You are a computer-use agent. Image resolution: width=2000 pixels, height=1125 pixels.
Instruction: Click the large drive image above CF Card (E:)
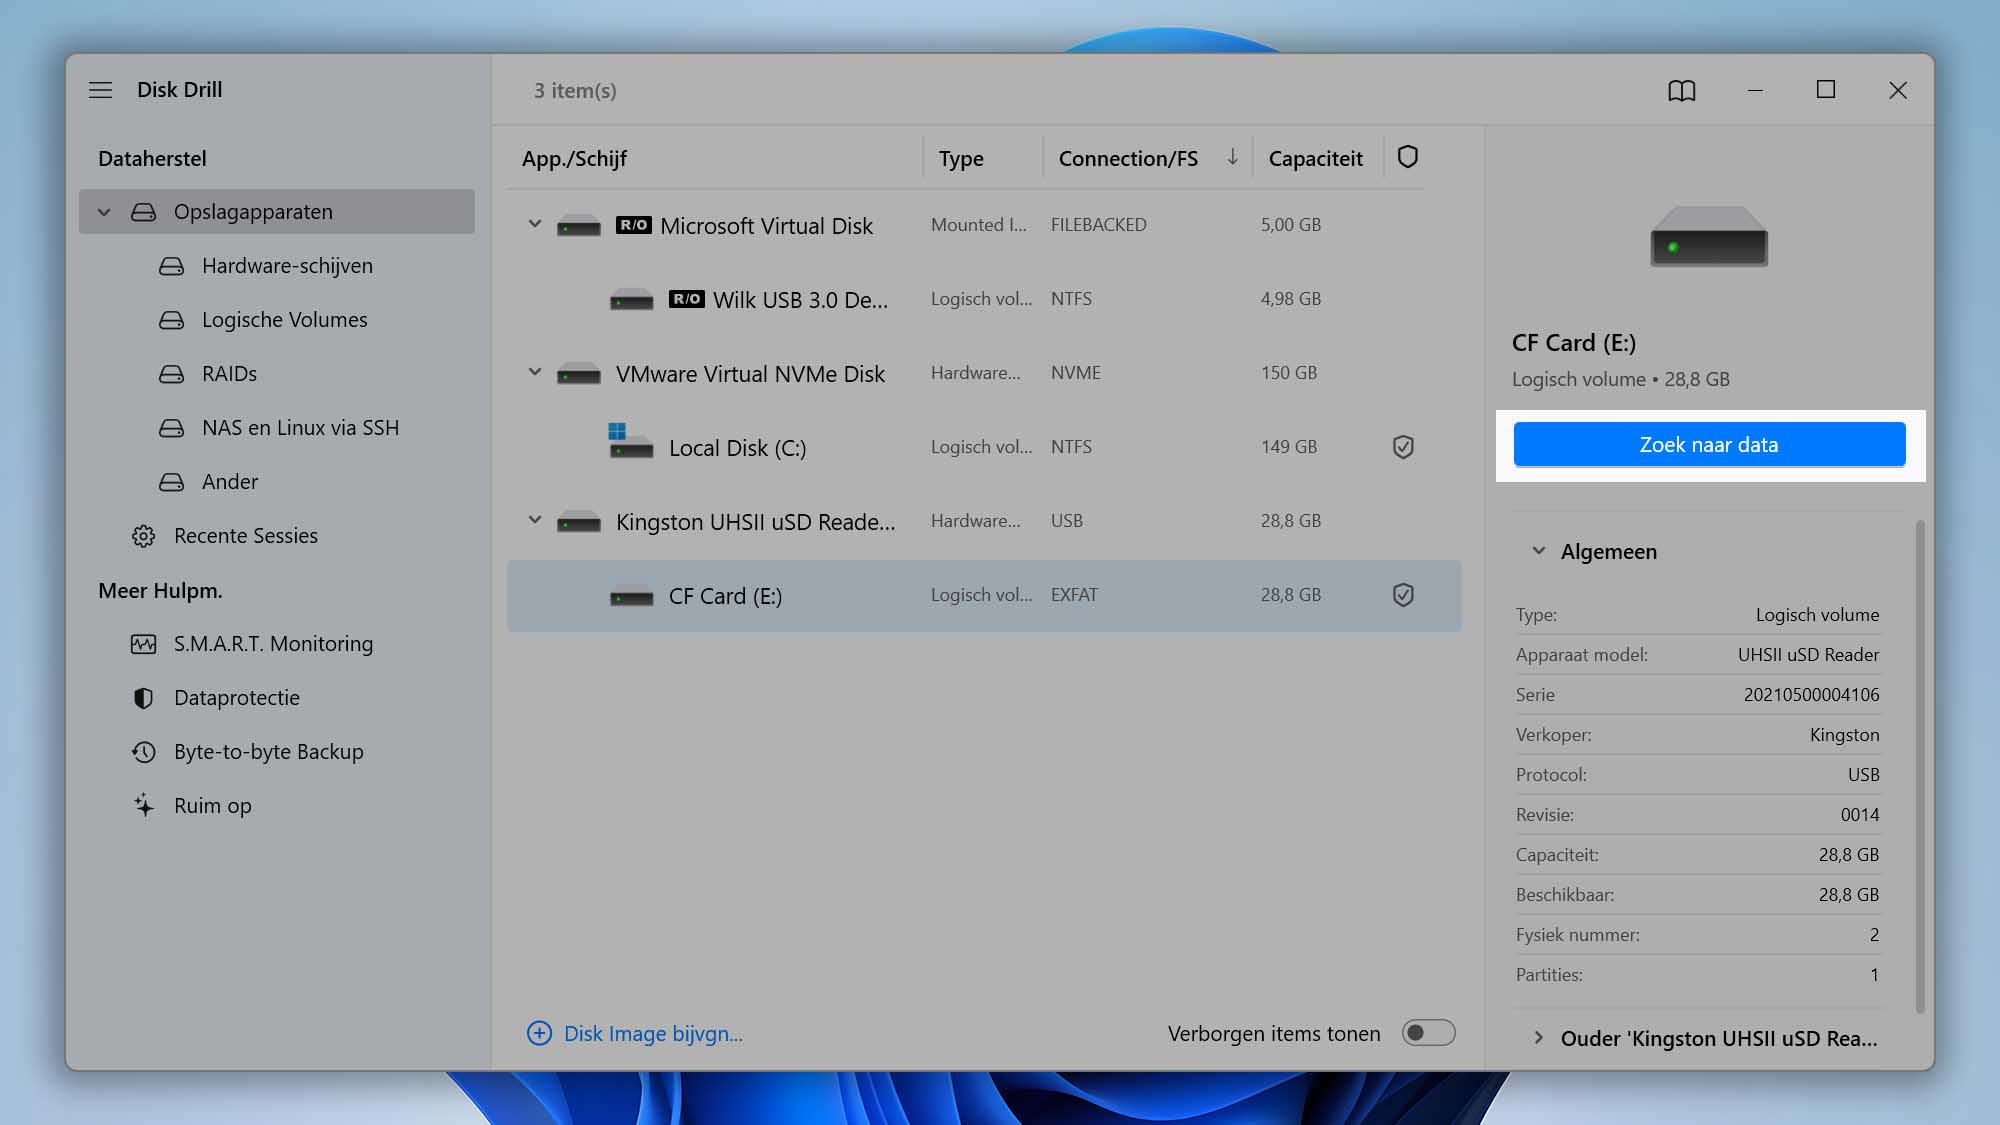tap(1709, 236)
